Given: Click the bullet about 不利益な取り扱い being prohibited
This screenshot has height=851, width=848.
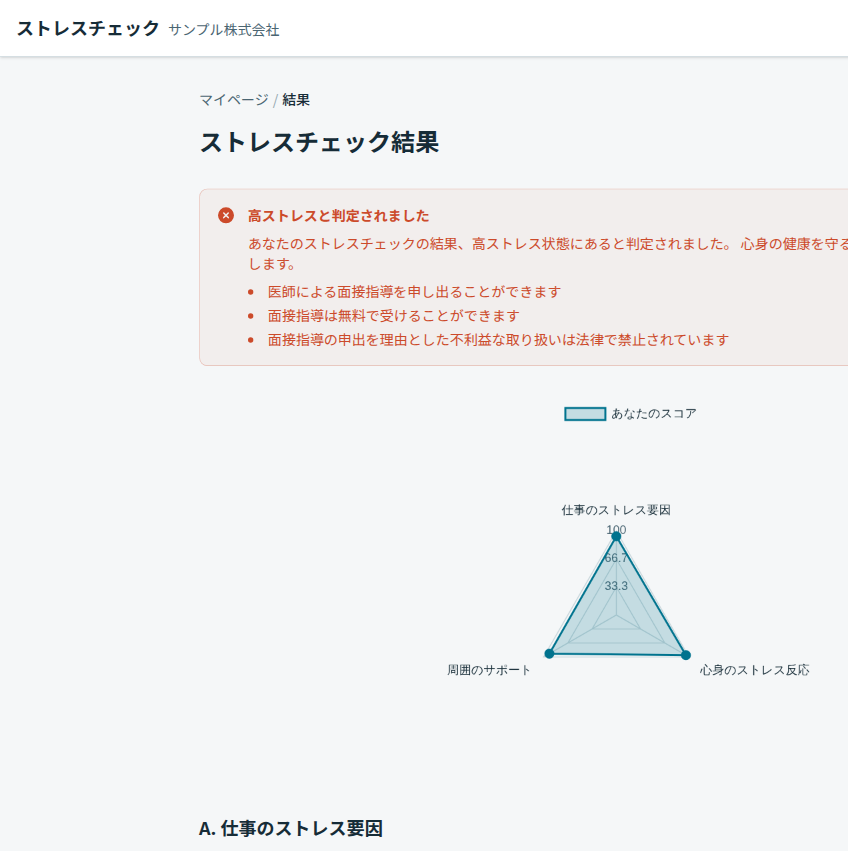Looking at the screenshot, I should [x=498, y=340].
